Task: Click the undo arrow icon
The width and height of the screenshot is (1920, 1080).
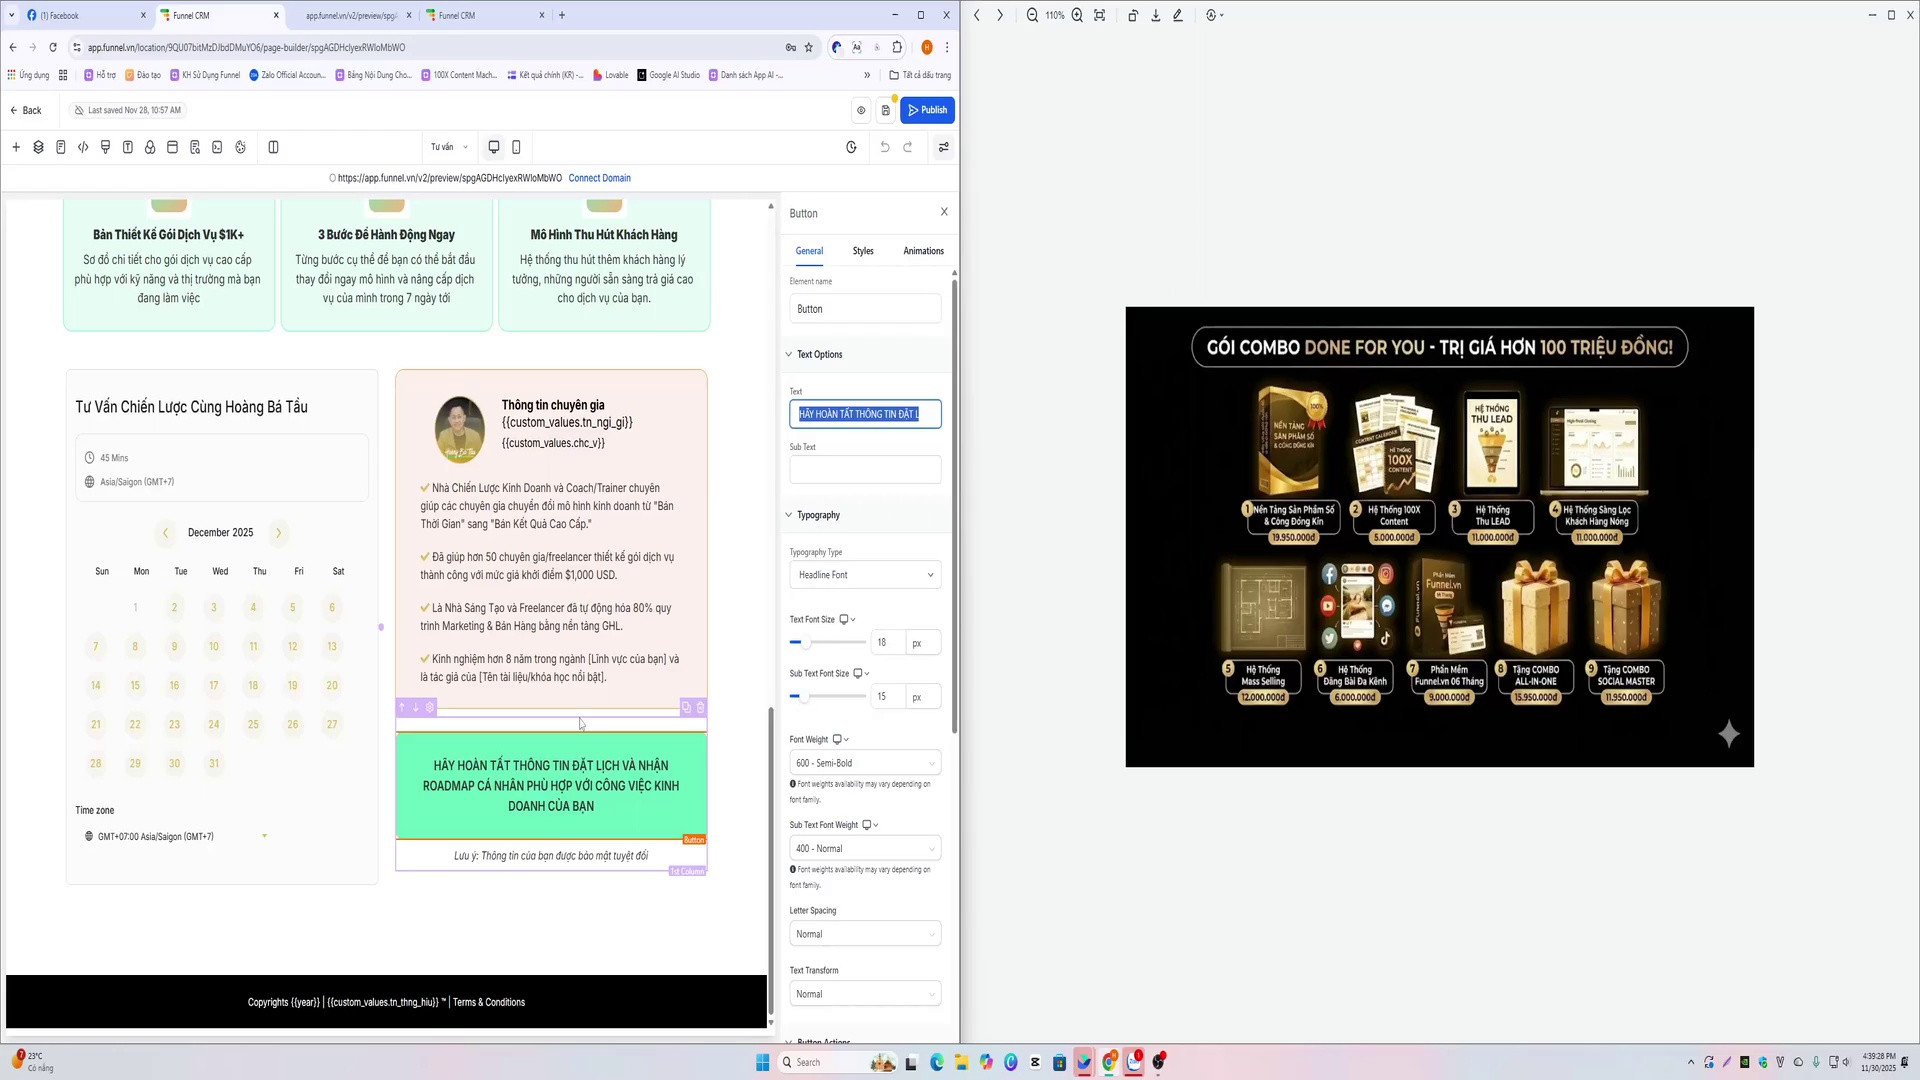Action: tap(885, 147)
